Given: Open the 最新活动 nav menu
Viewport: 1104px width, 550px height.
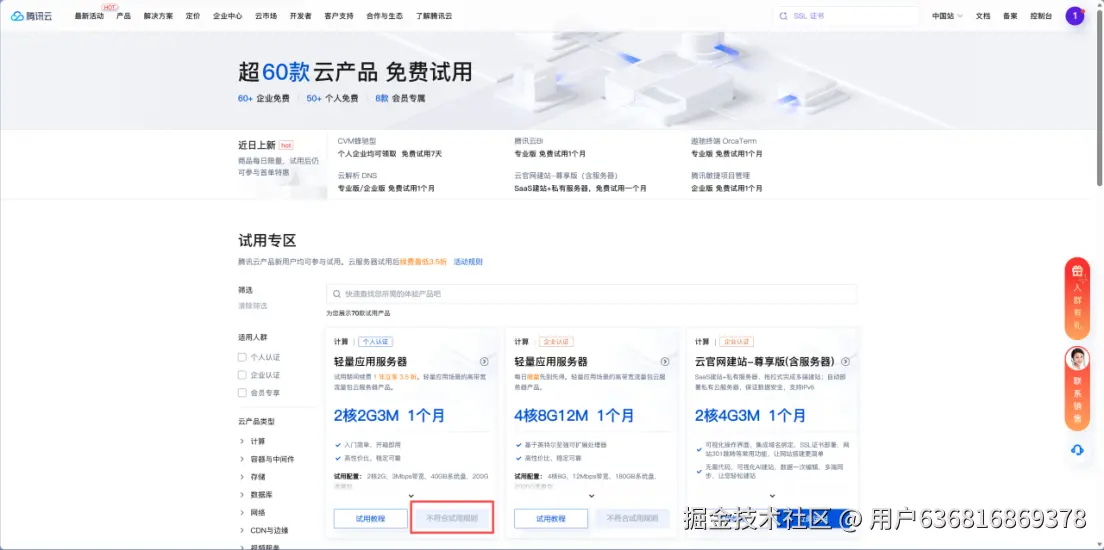Looking at the screenshot, I should coord(89,15).
